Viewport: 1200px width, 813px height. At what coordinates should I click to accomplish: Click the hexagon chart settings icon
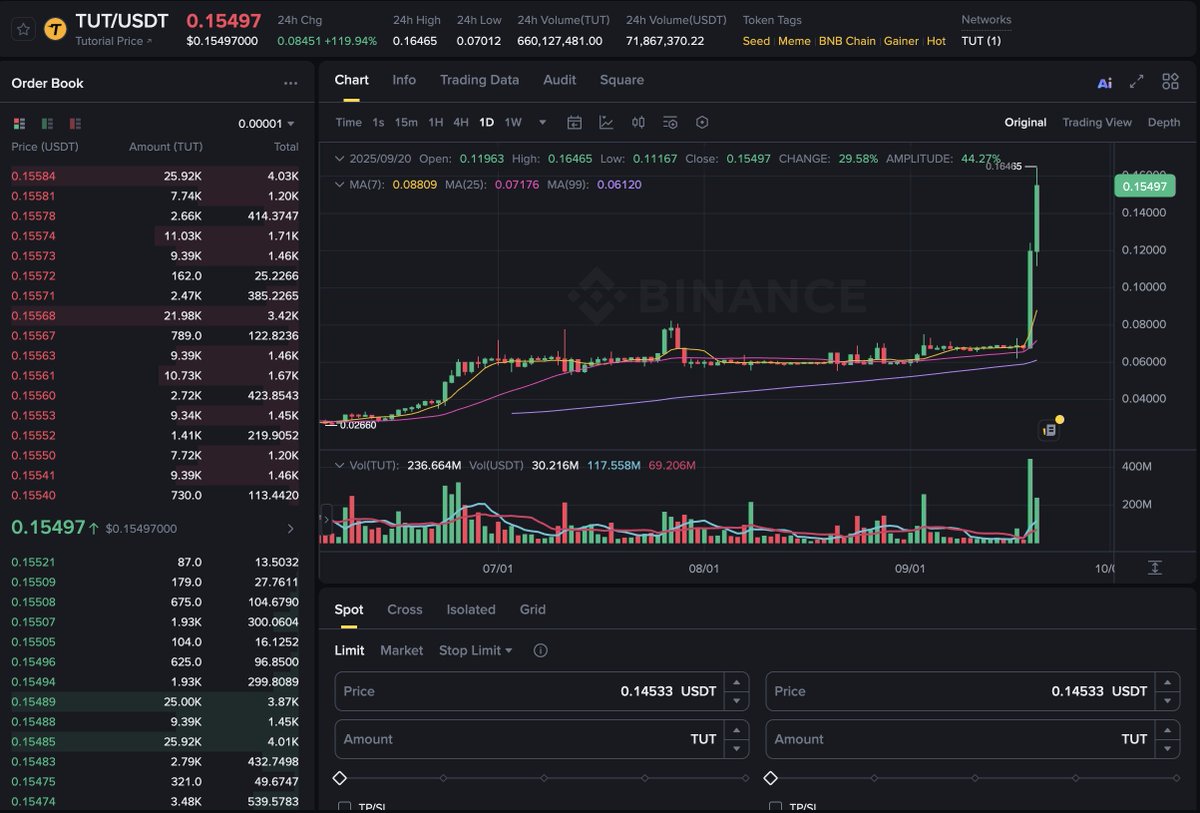pos(702,122)
